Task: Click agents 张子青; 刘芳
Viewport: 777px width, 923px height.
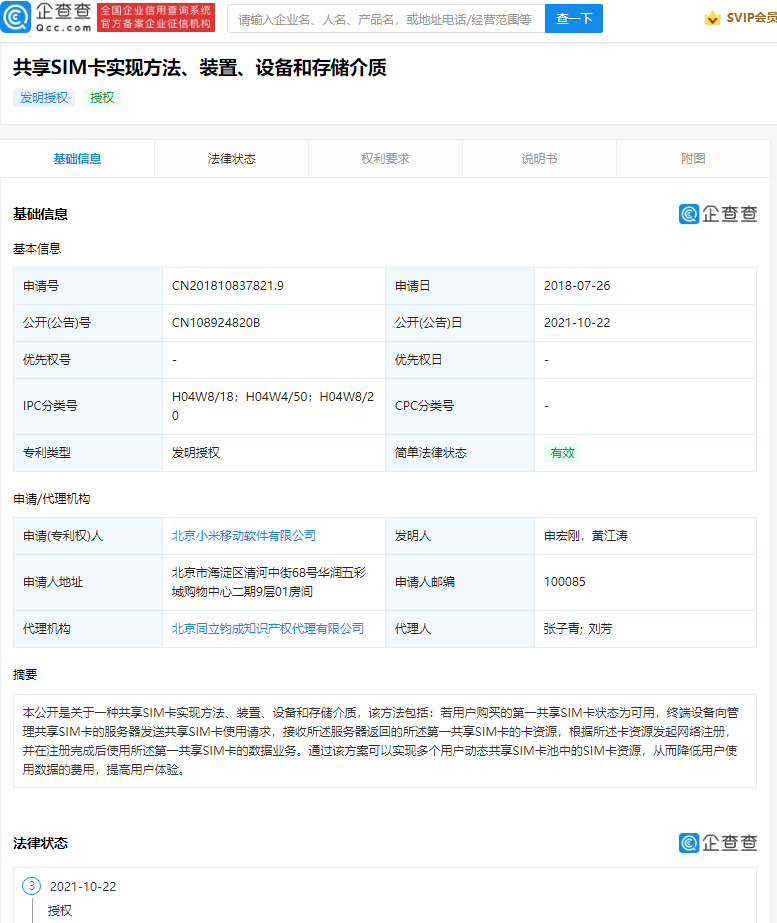Action: [x=578, y=629]
